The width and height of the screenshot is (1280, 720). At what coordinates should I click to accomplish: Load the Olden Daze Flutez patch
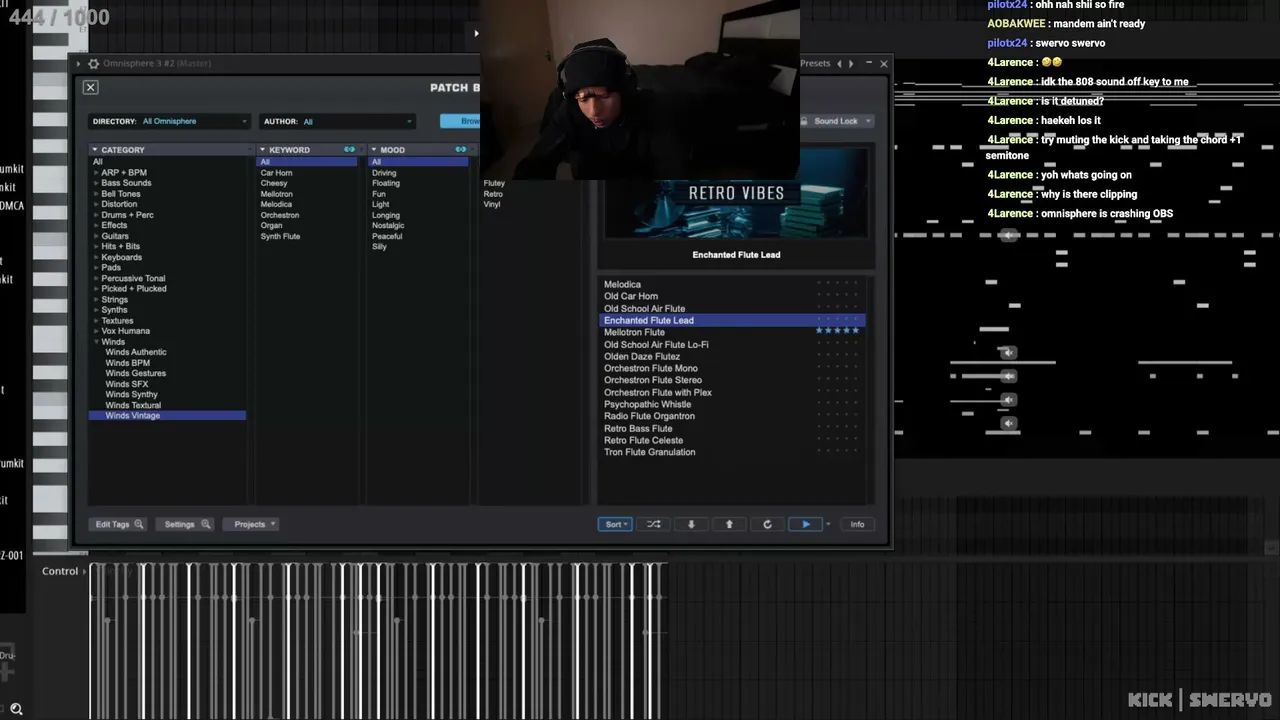[642, 357]
